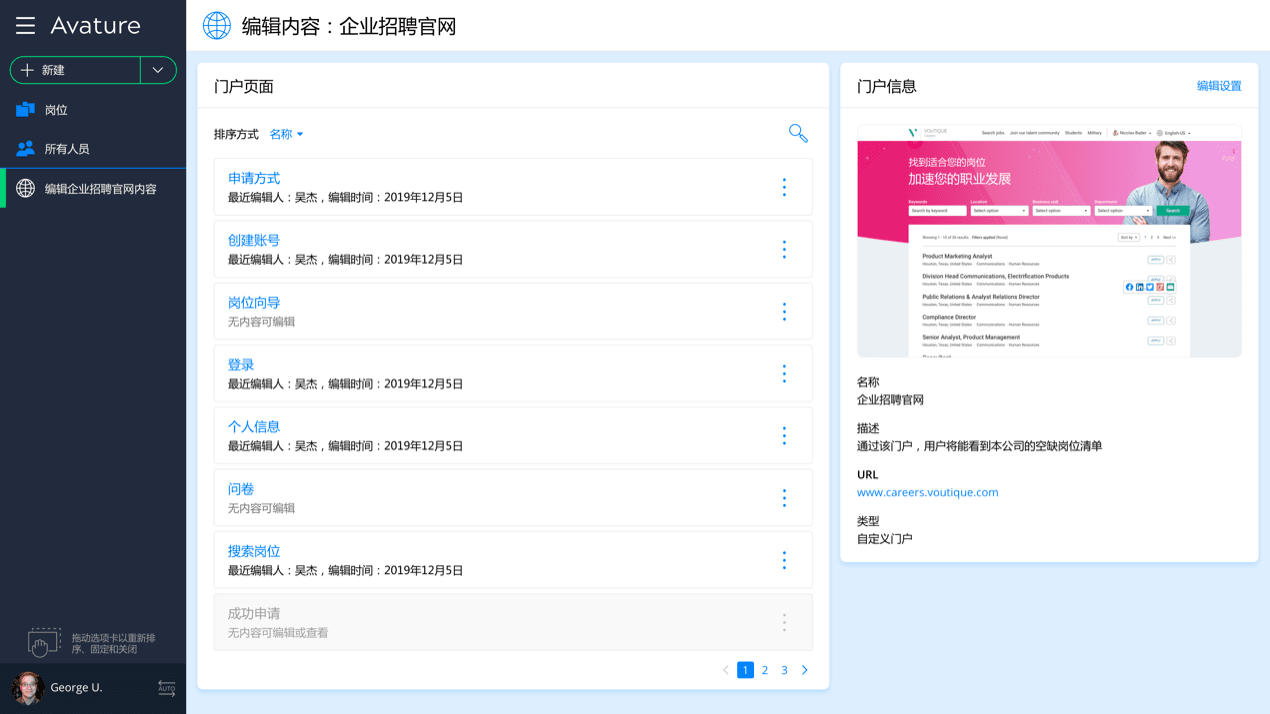The width and height of the screenshot is (1270, 714).
Task: Click the portal preview thumbnail image
Action: coord(1049,241)
